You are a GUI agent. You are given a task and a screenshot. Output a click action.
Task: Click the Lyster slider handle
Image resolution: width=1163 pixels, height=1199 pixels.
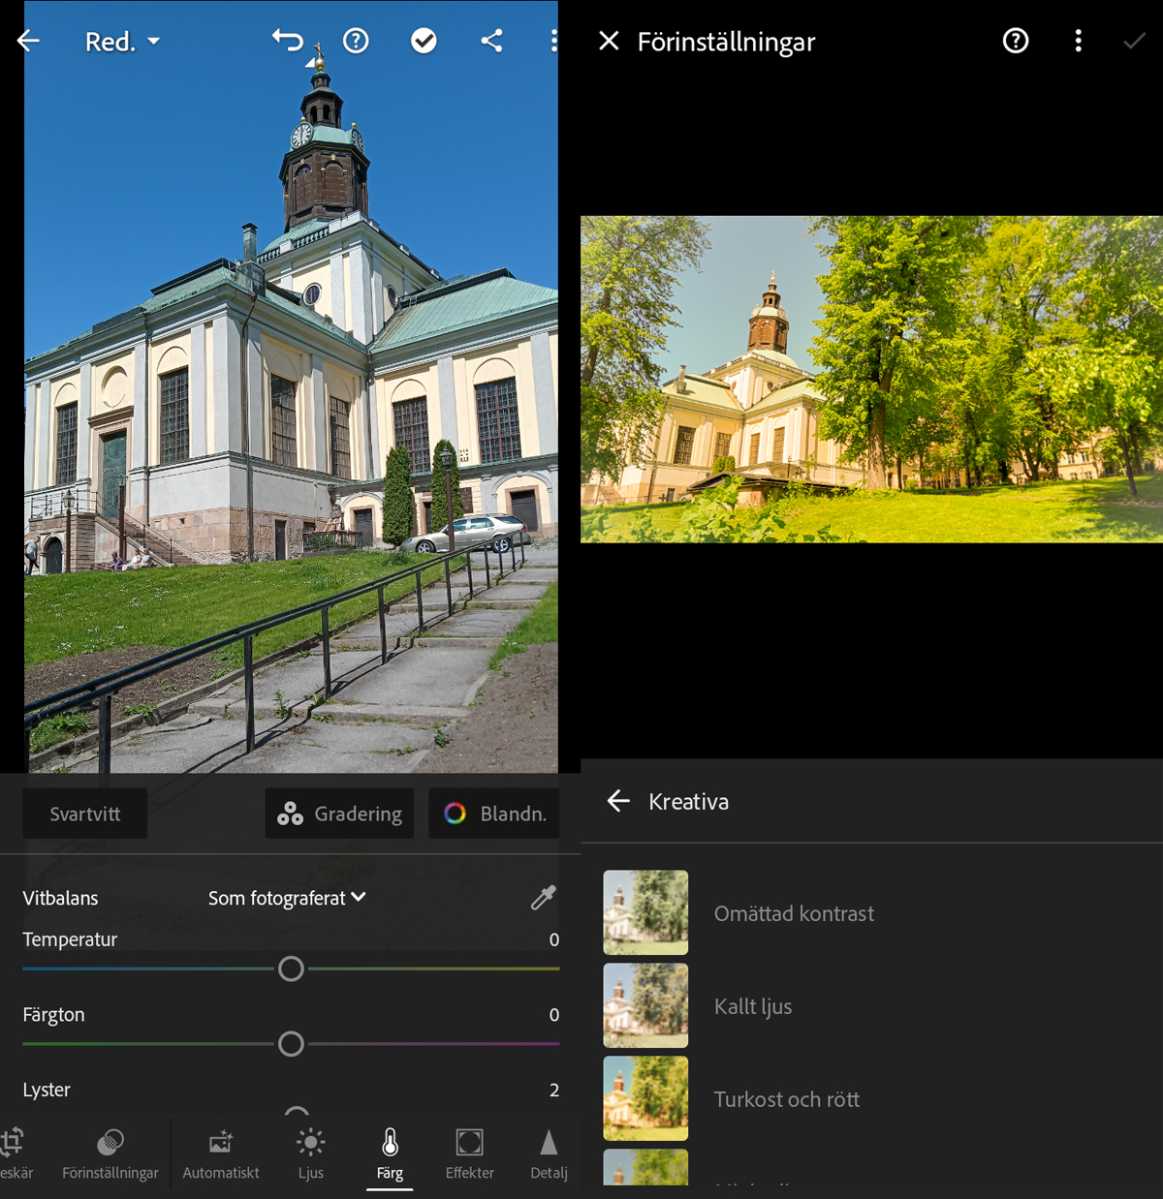(297, 1113)
